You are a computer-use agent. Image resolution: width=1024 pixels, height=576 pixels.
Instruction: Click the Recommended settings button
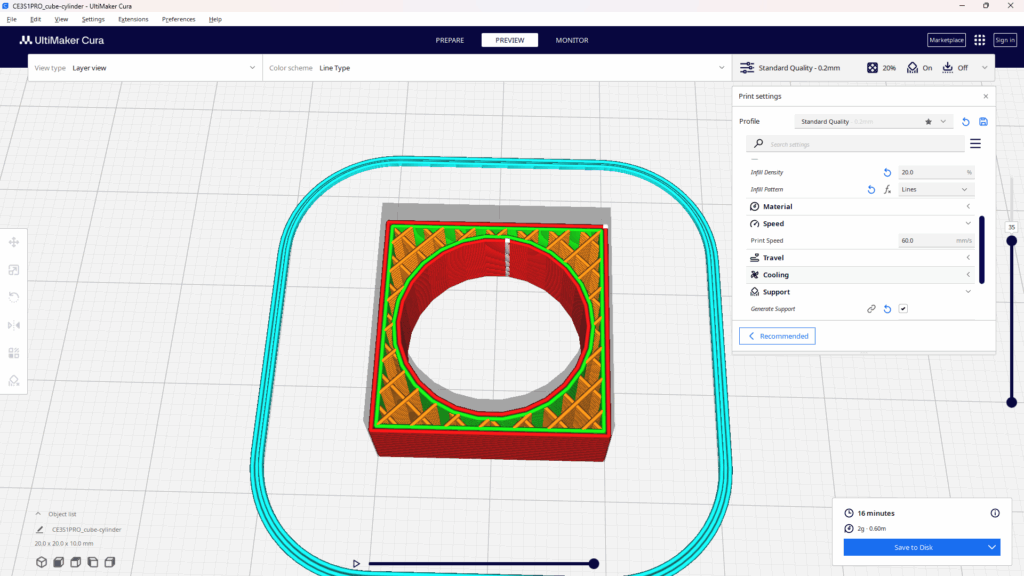777,336
